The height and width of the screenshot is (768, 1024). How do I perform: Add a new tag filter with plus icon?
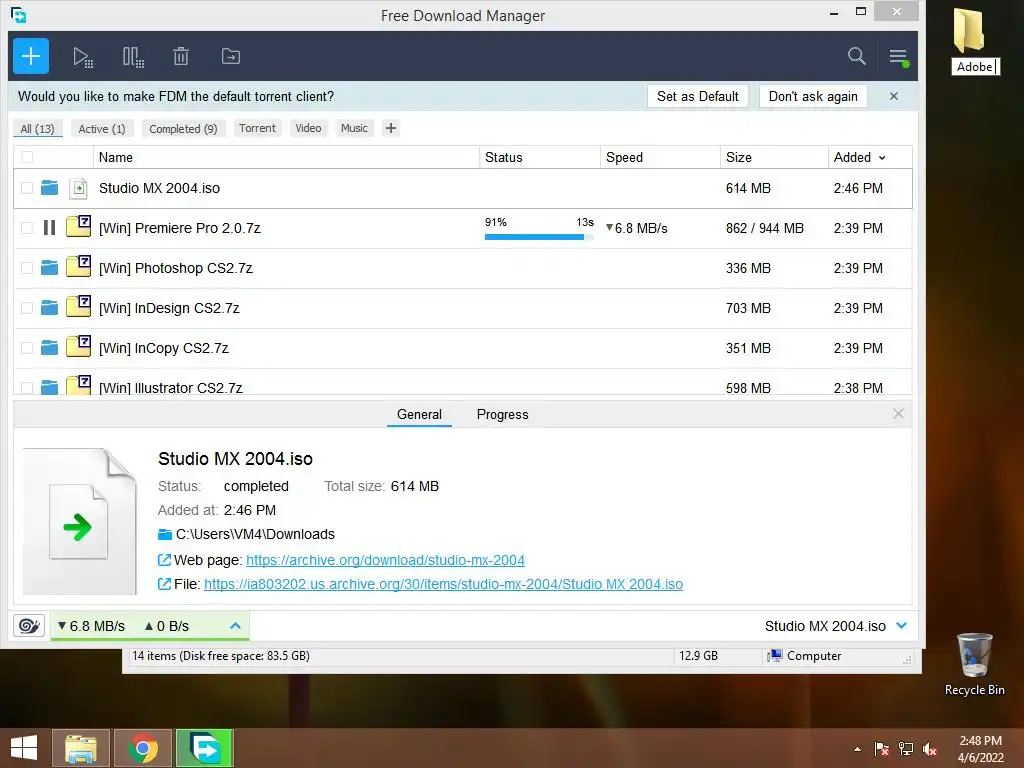click(x=391, y=128)
